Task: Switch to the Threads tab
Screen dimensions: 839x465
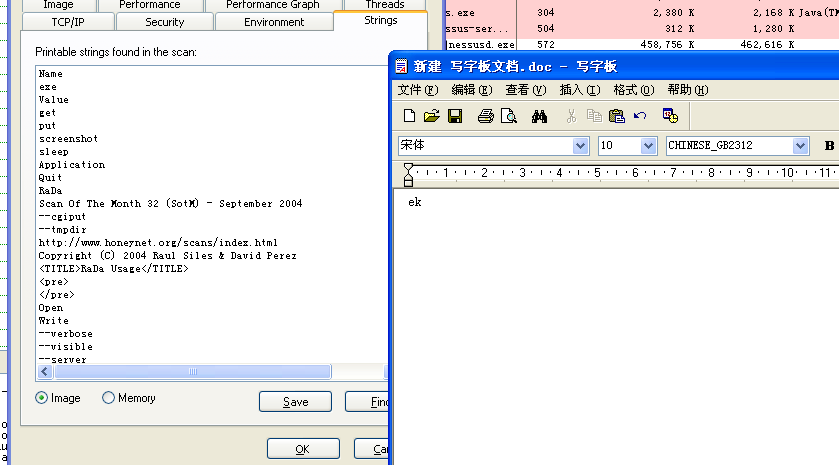Action: pos(385,5)
